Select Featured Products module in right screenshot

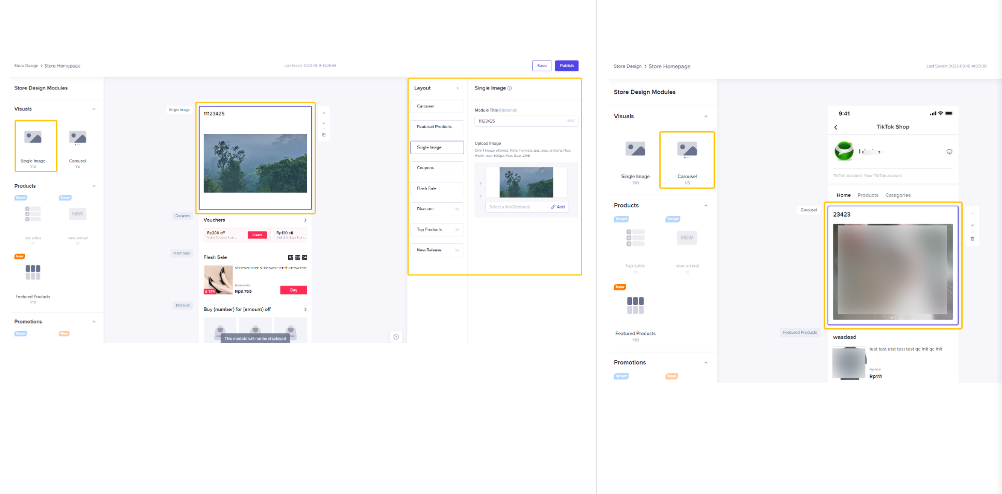pyautogui.click(x=635, y=305)
